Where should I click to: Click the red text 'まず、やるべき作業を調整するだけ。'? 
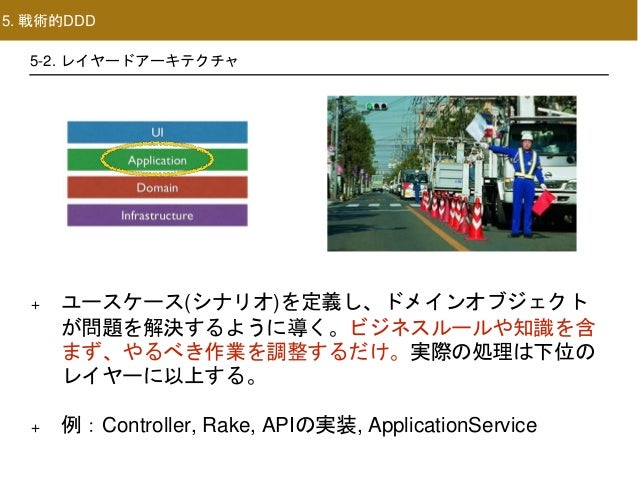[232, 352]
